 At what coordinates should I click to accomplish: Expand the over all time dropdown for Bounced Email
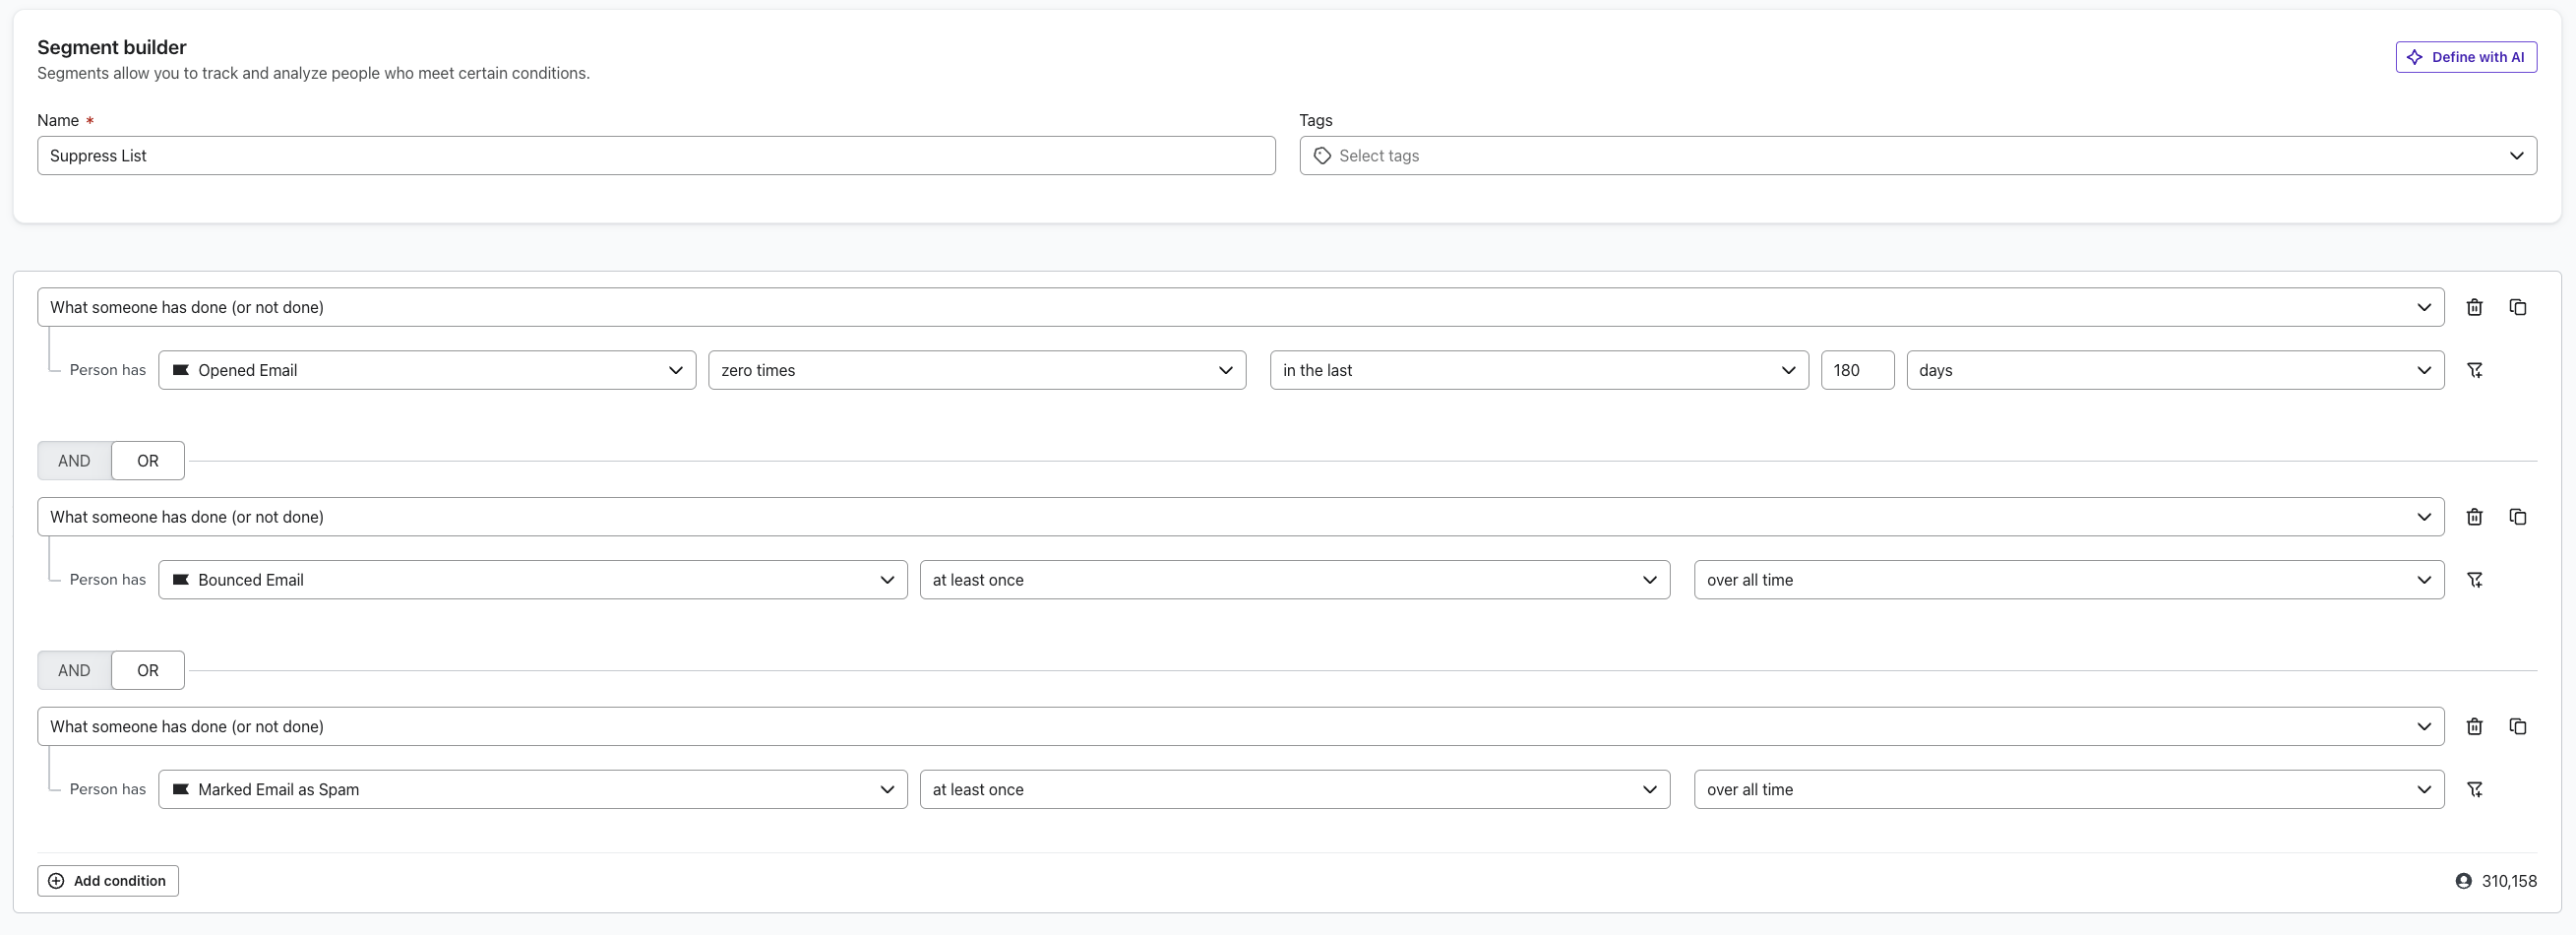click(x=2069, y=580)
